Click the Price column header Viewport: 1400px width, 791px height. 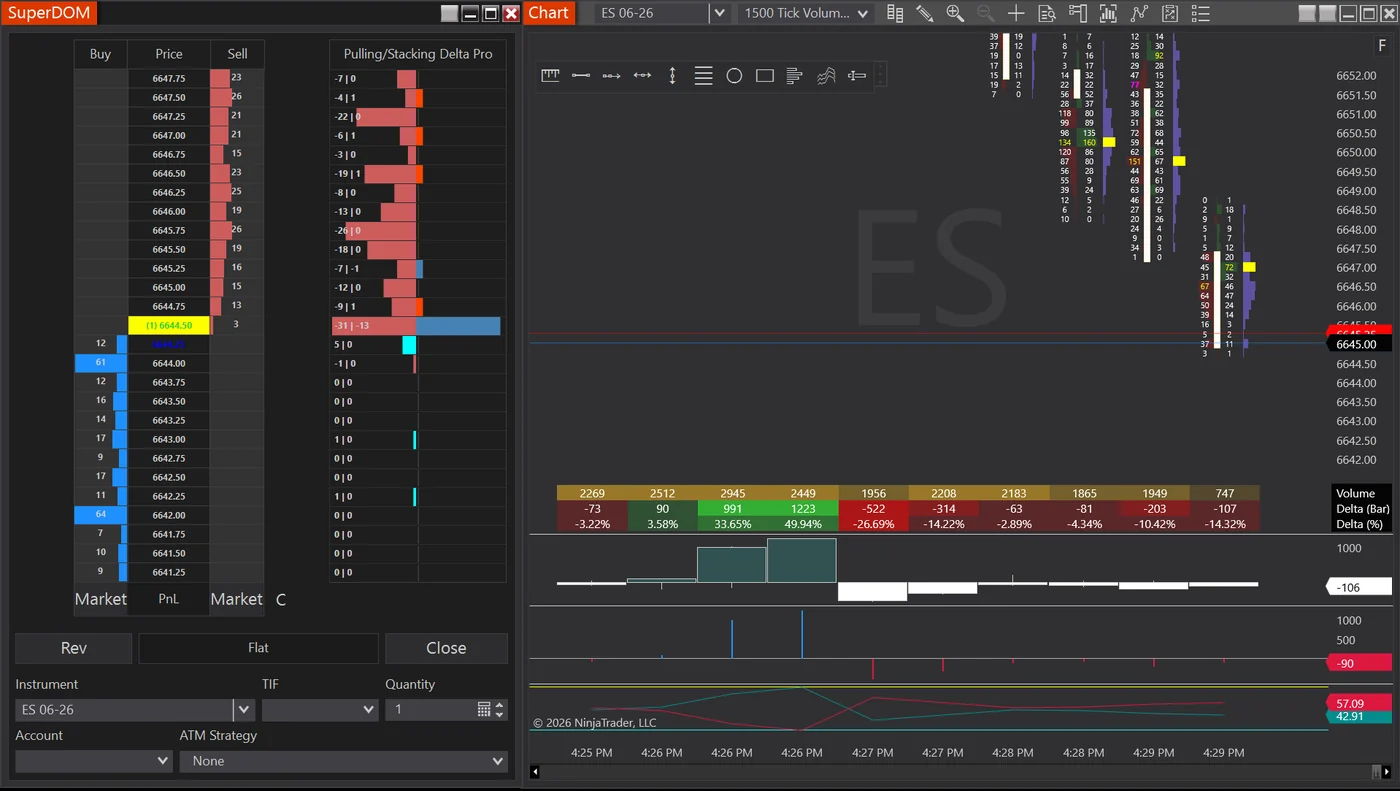[169, 54]
